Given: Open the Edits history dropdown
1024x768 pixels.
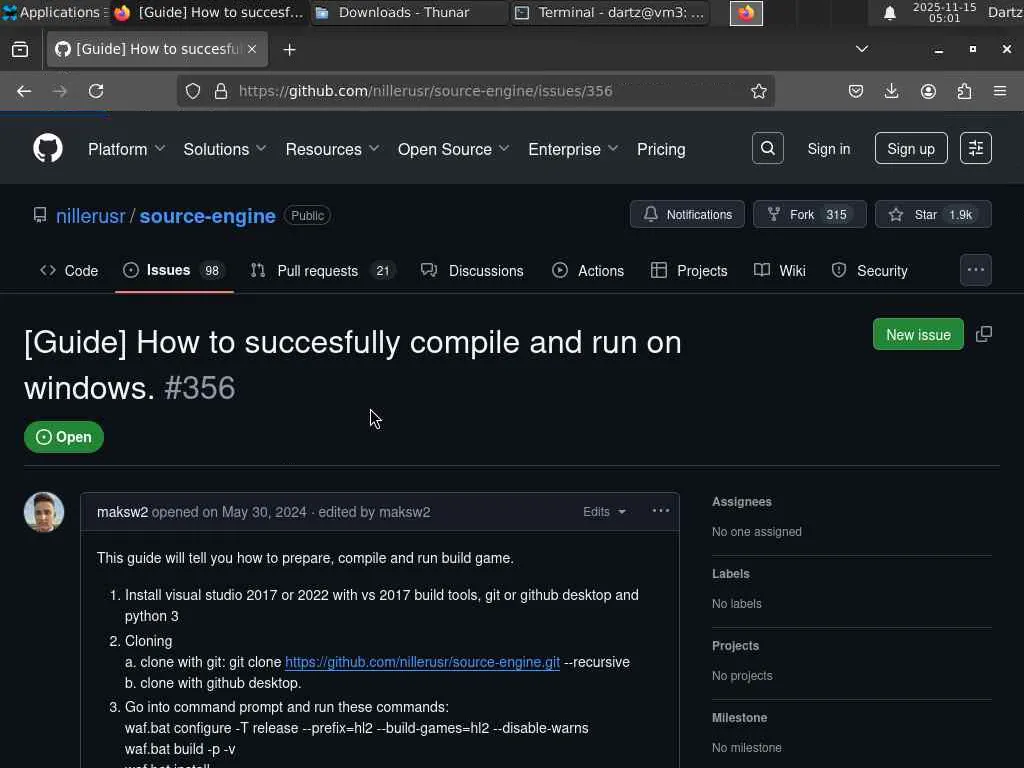Looking at the screenshot, I should 604,511.
